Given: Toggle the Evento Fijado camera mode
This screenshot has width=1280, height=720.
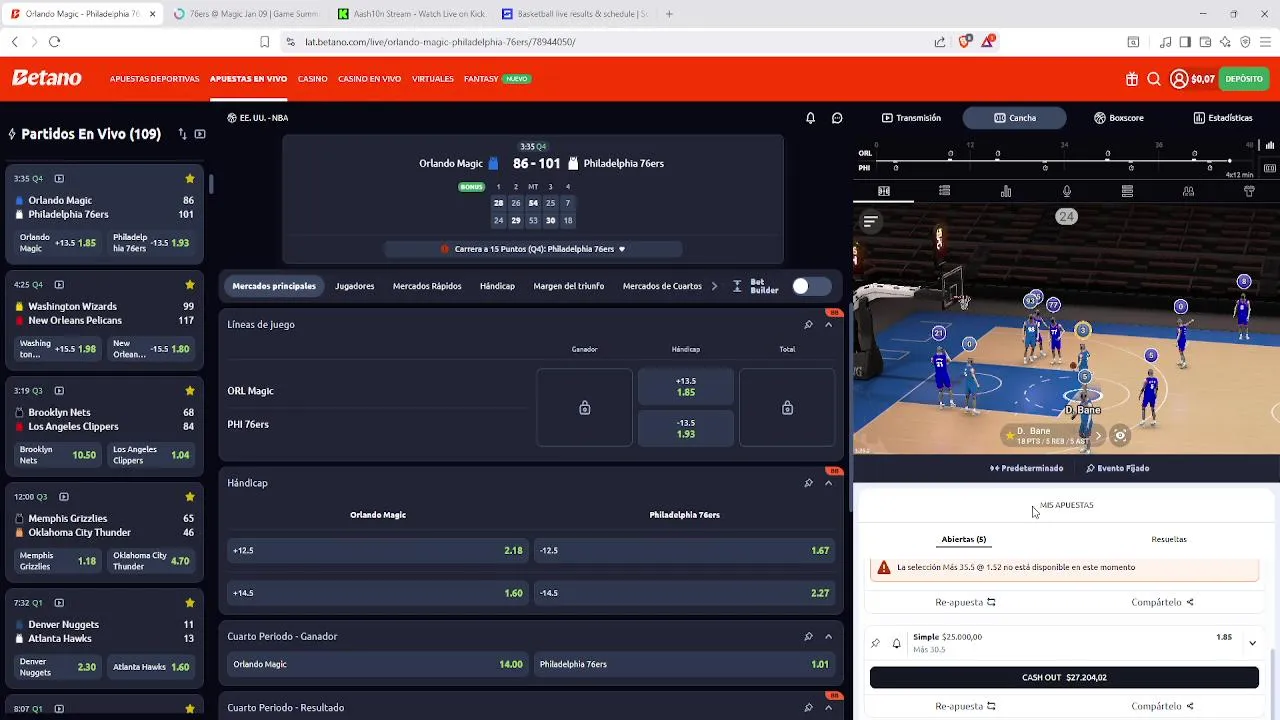Looking at the screenshot, I should pos(1117,468).
